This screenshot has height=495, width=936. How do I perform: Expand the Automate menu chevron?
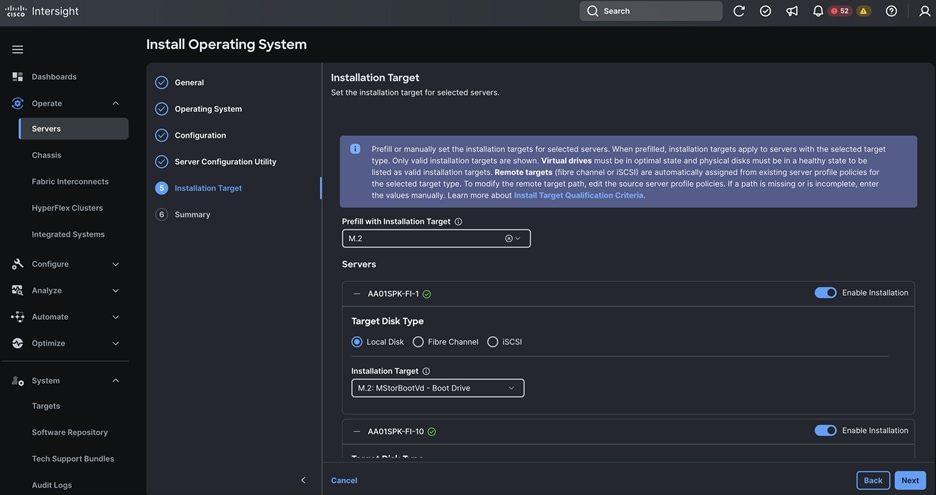coord(116,317)
